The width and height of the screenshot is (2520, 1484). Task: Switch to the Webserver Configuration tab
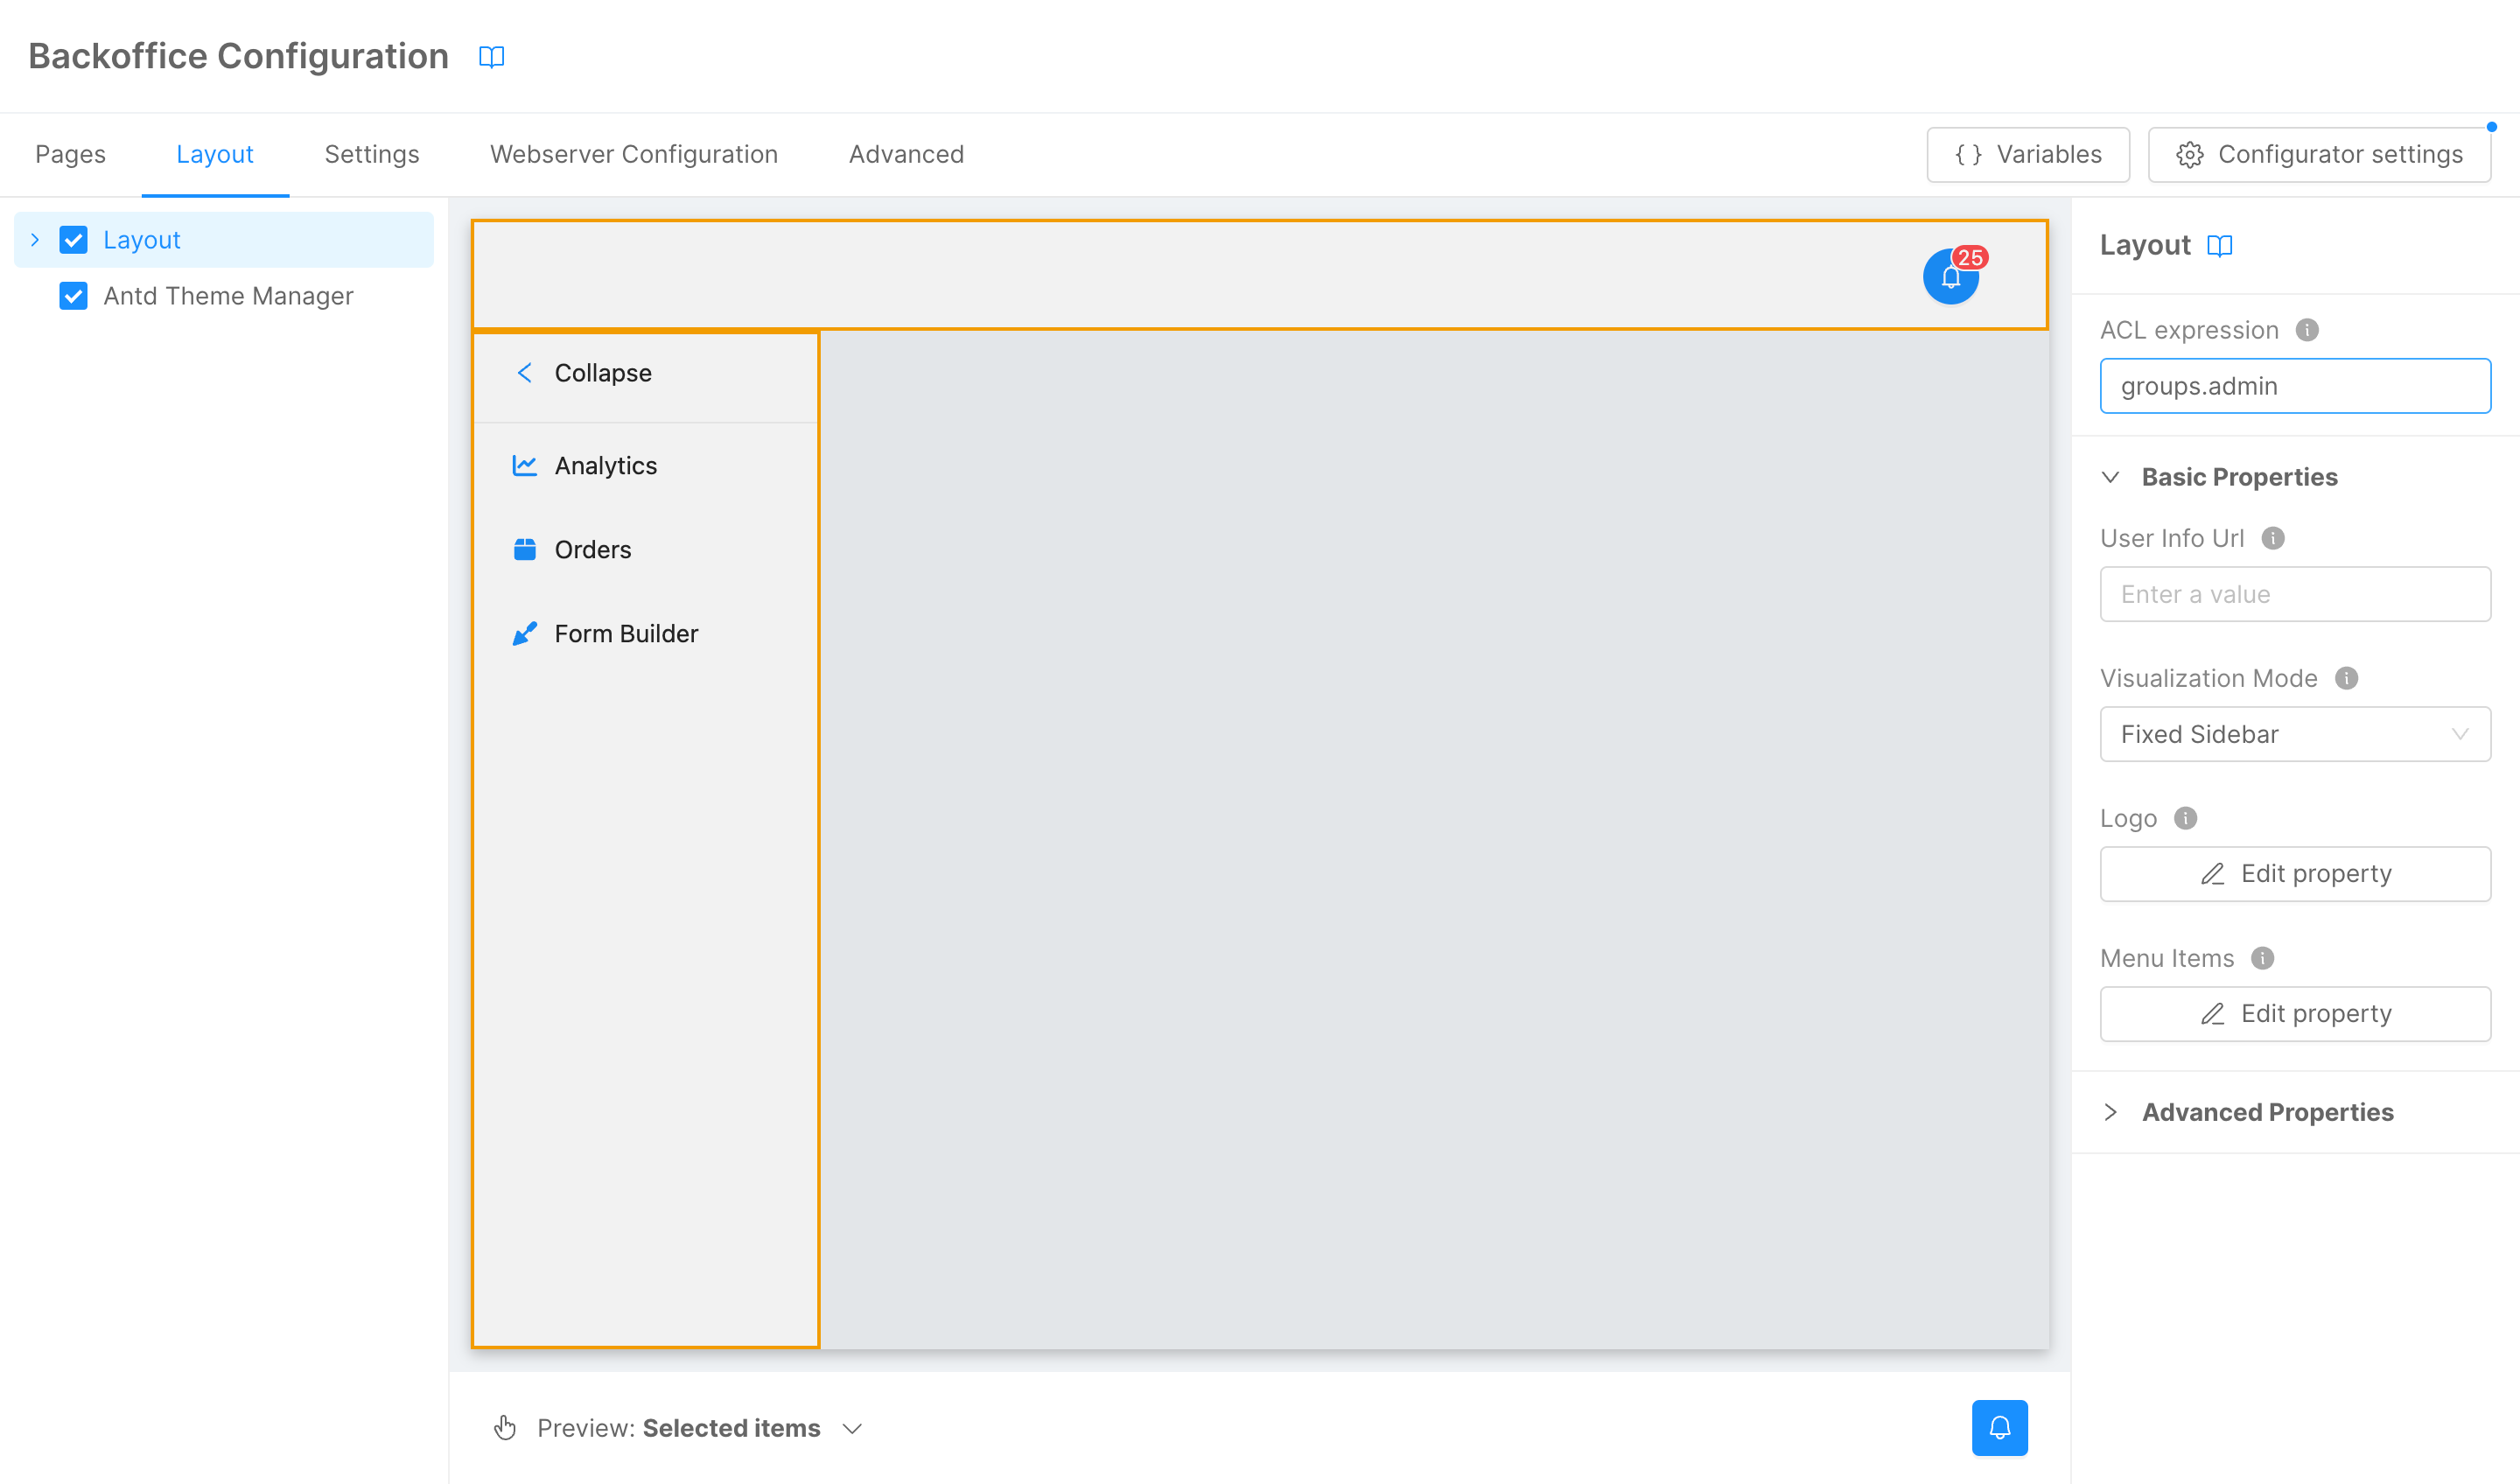point(633,154)
